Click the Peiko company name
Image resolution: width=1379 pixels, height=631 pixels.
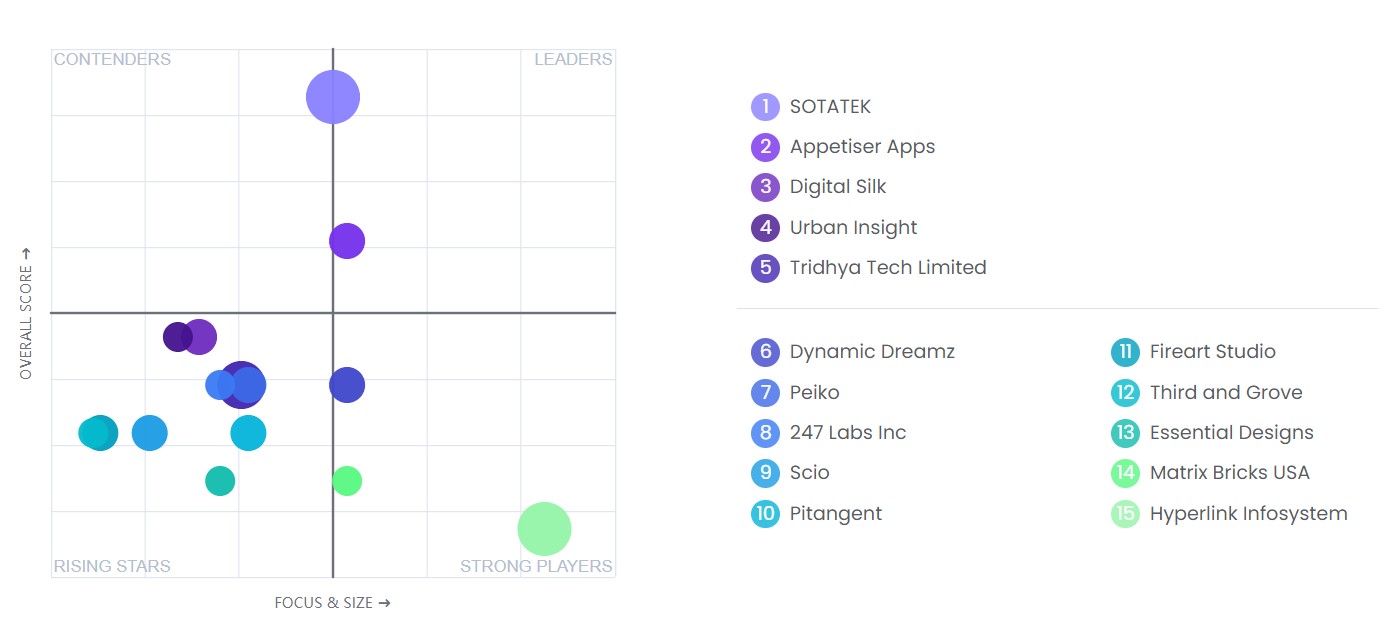814,393
